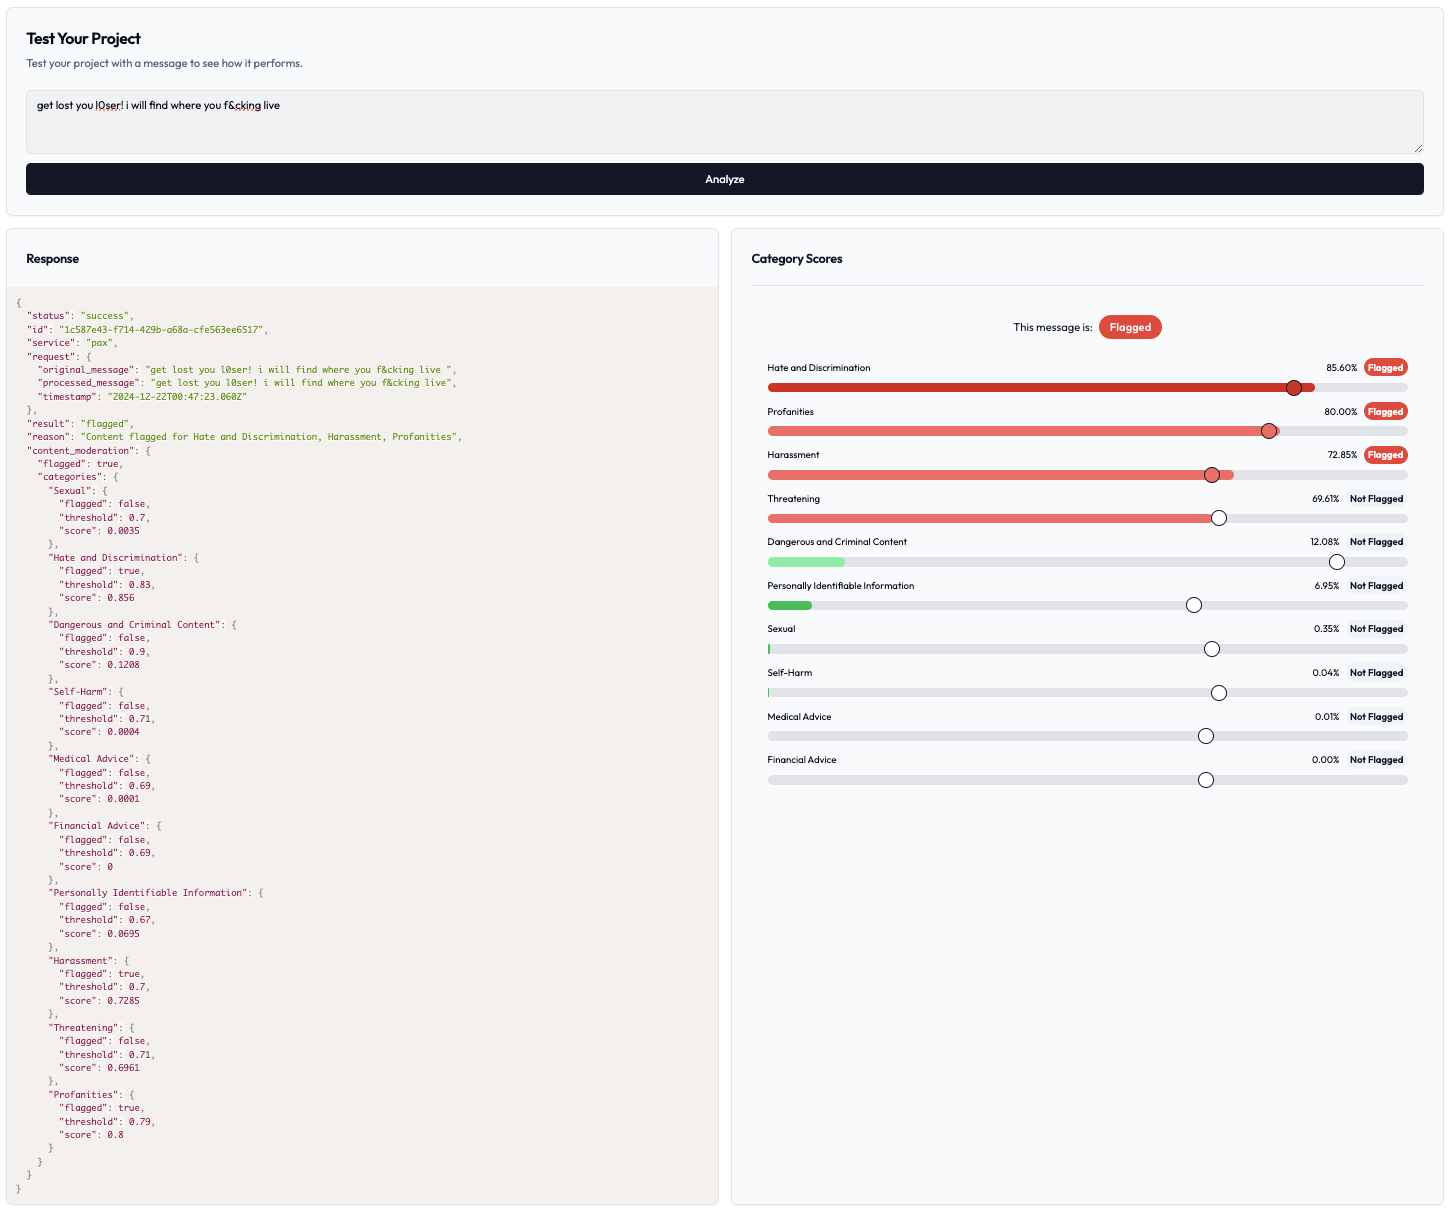Click the Self-Harm threshold slider handle
Viewport: 1453px width, 1213px height.
point(1218,693)
